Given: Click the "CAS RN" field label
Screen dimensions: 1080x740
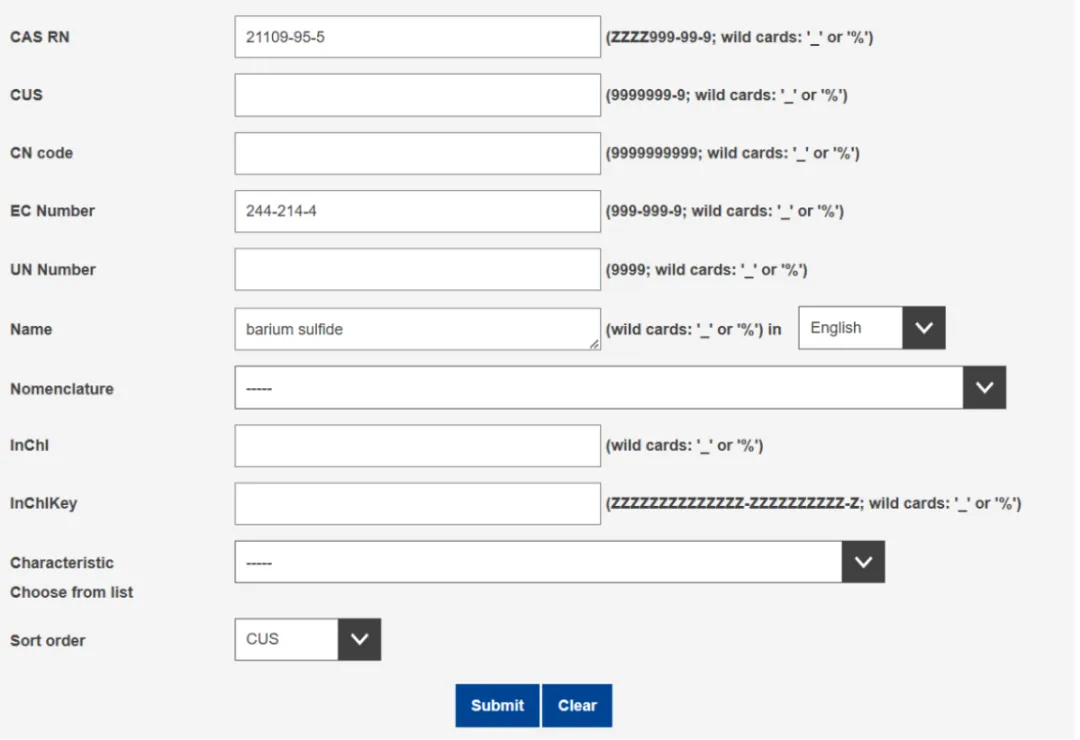Looking at the screenshot, I should pyautogui.click(x=40, y=37).
